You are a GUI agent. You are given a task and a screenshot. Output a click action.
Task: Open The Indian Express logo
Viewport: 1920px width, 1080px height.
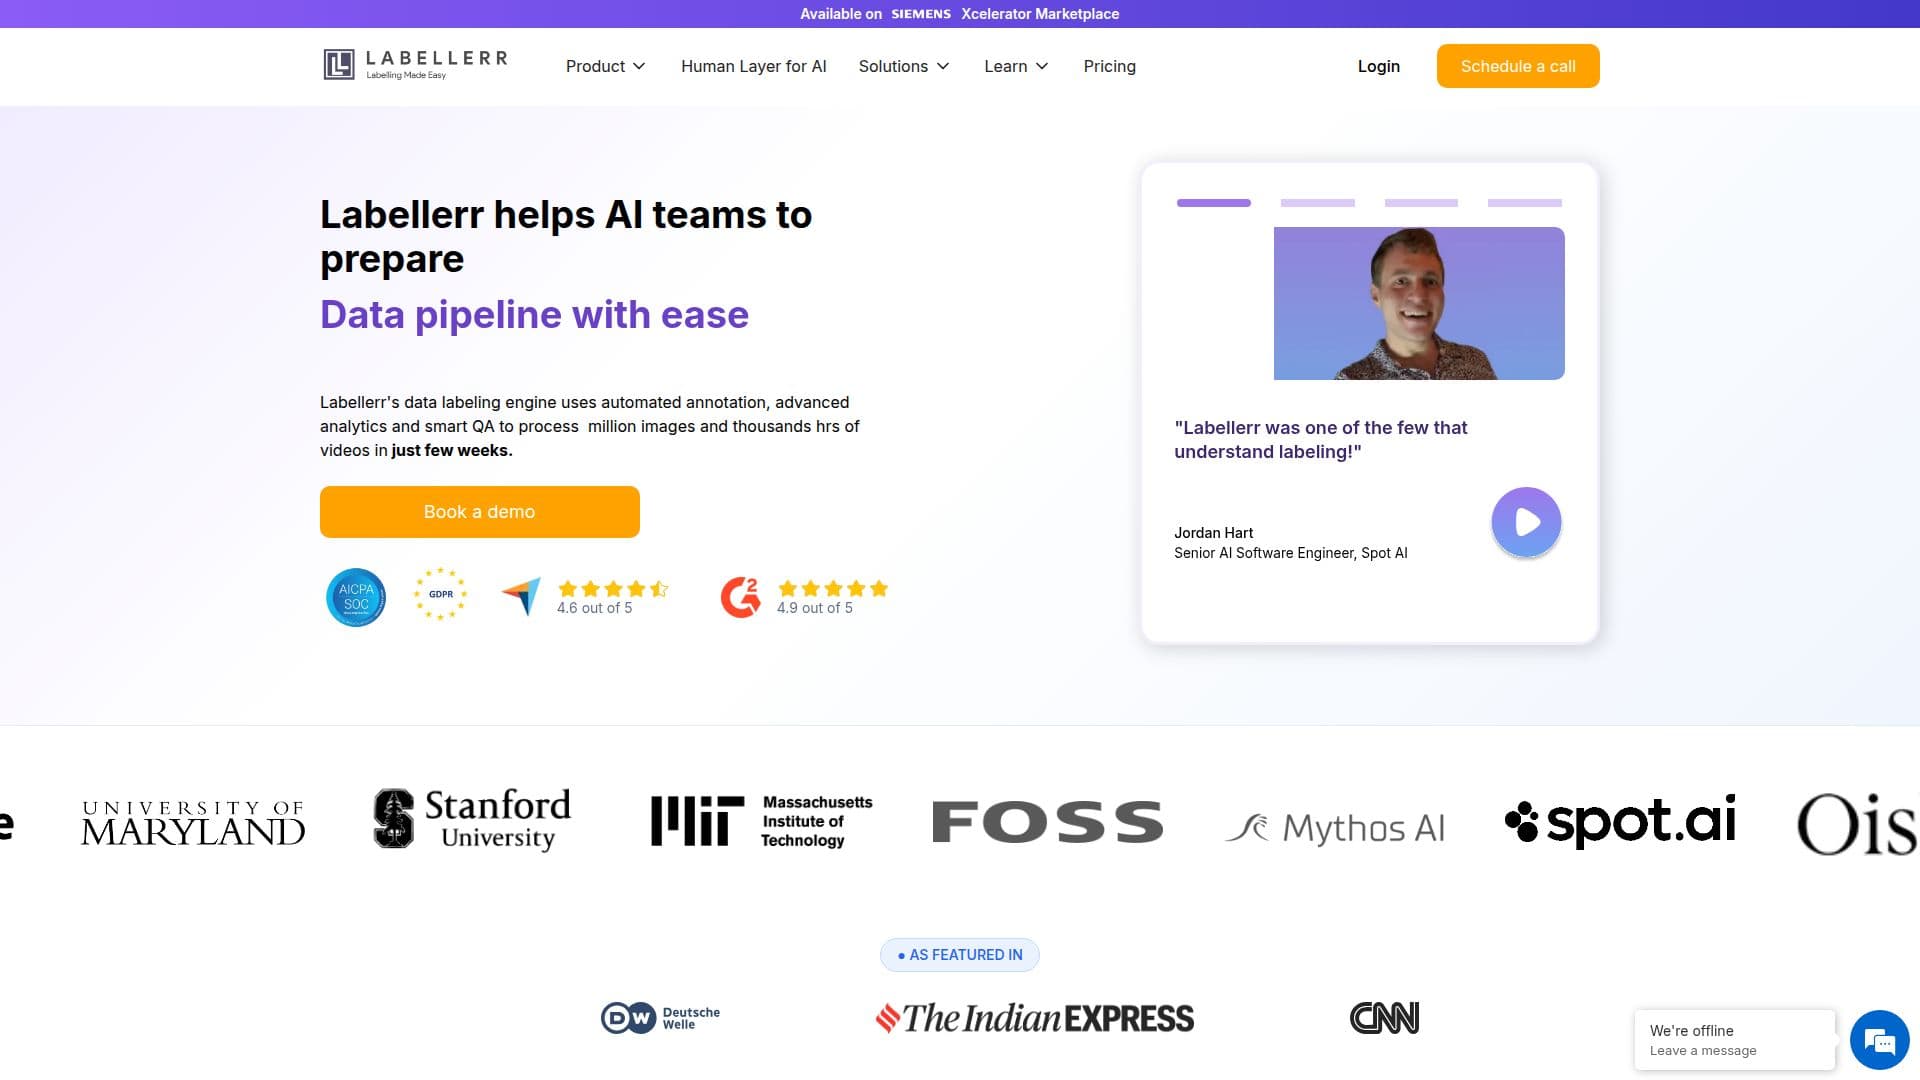[1035, 1018]
